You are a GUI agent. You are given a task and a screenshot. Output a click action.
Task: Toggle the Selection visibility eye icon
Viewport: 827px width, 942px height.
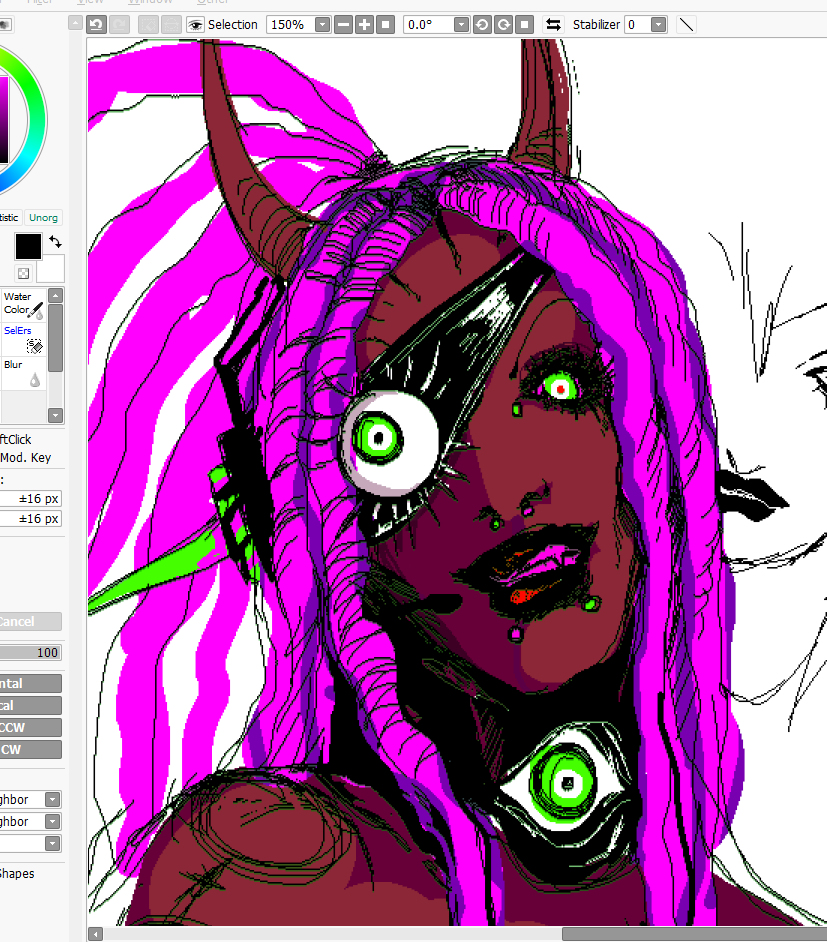195,24
